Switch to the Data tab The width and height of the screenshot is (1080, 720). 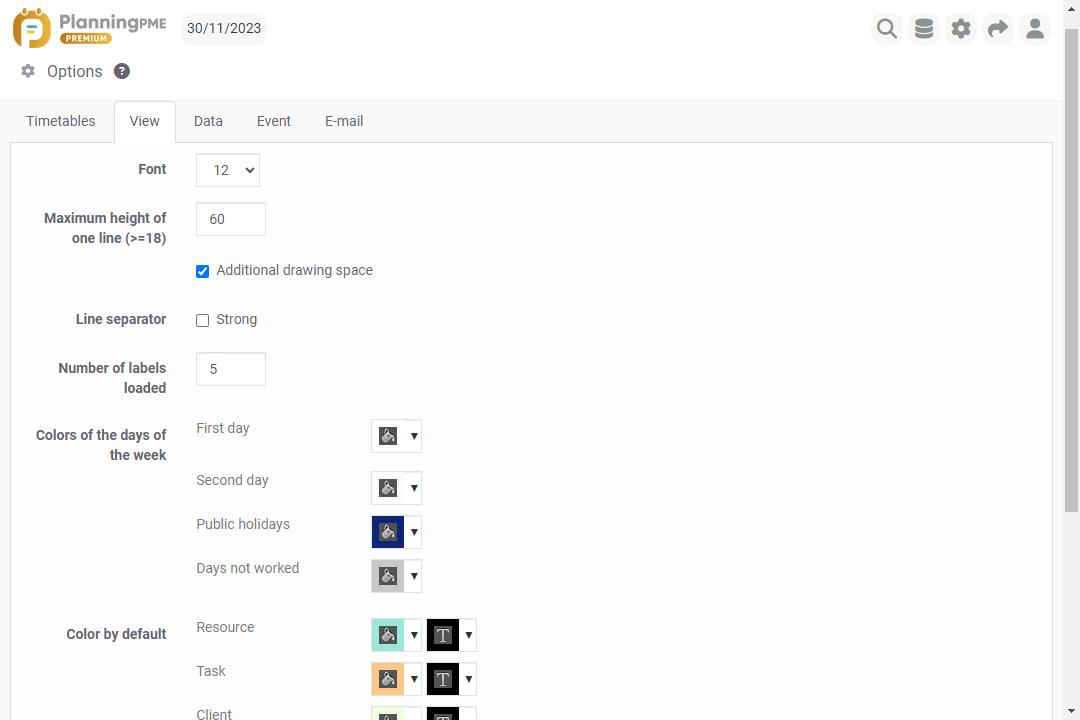(x=208, y=121)
